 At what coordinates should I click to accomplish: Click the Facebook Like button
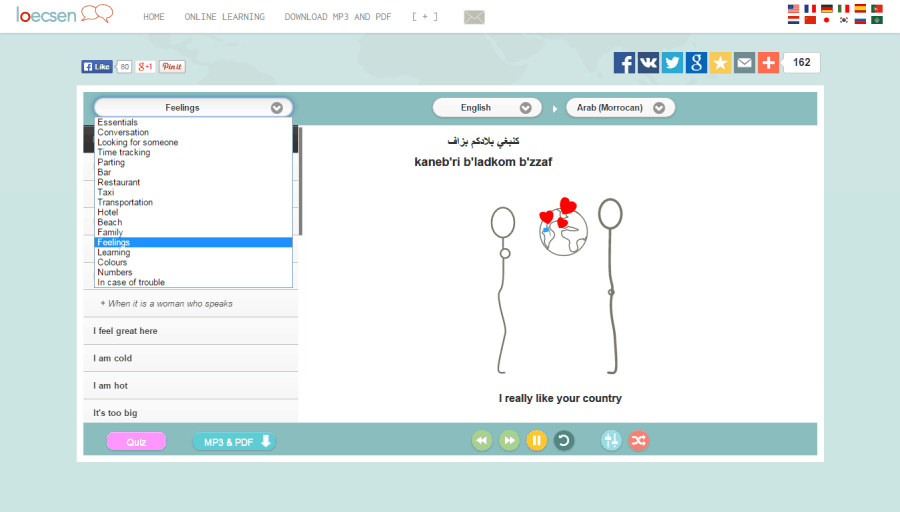(96, 67)
